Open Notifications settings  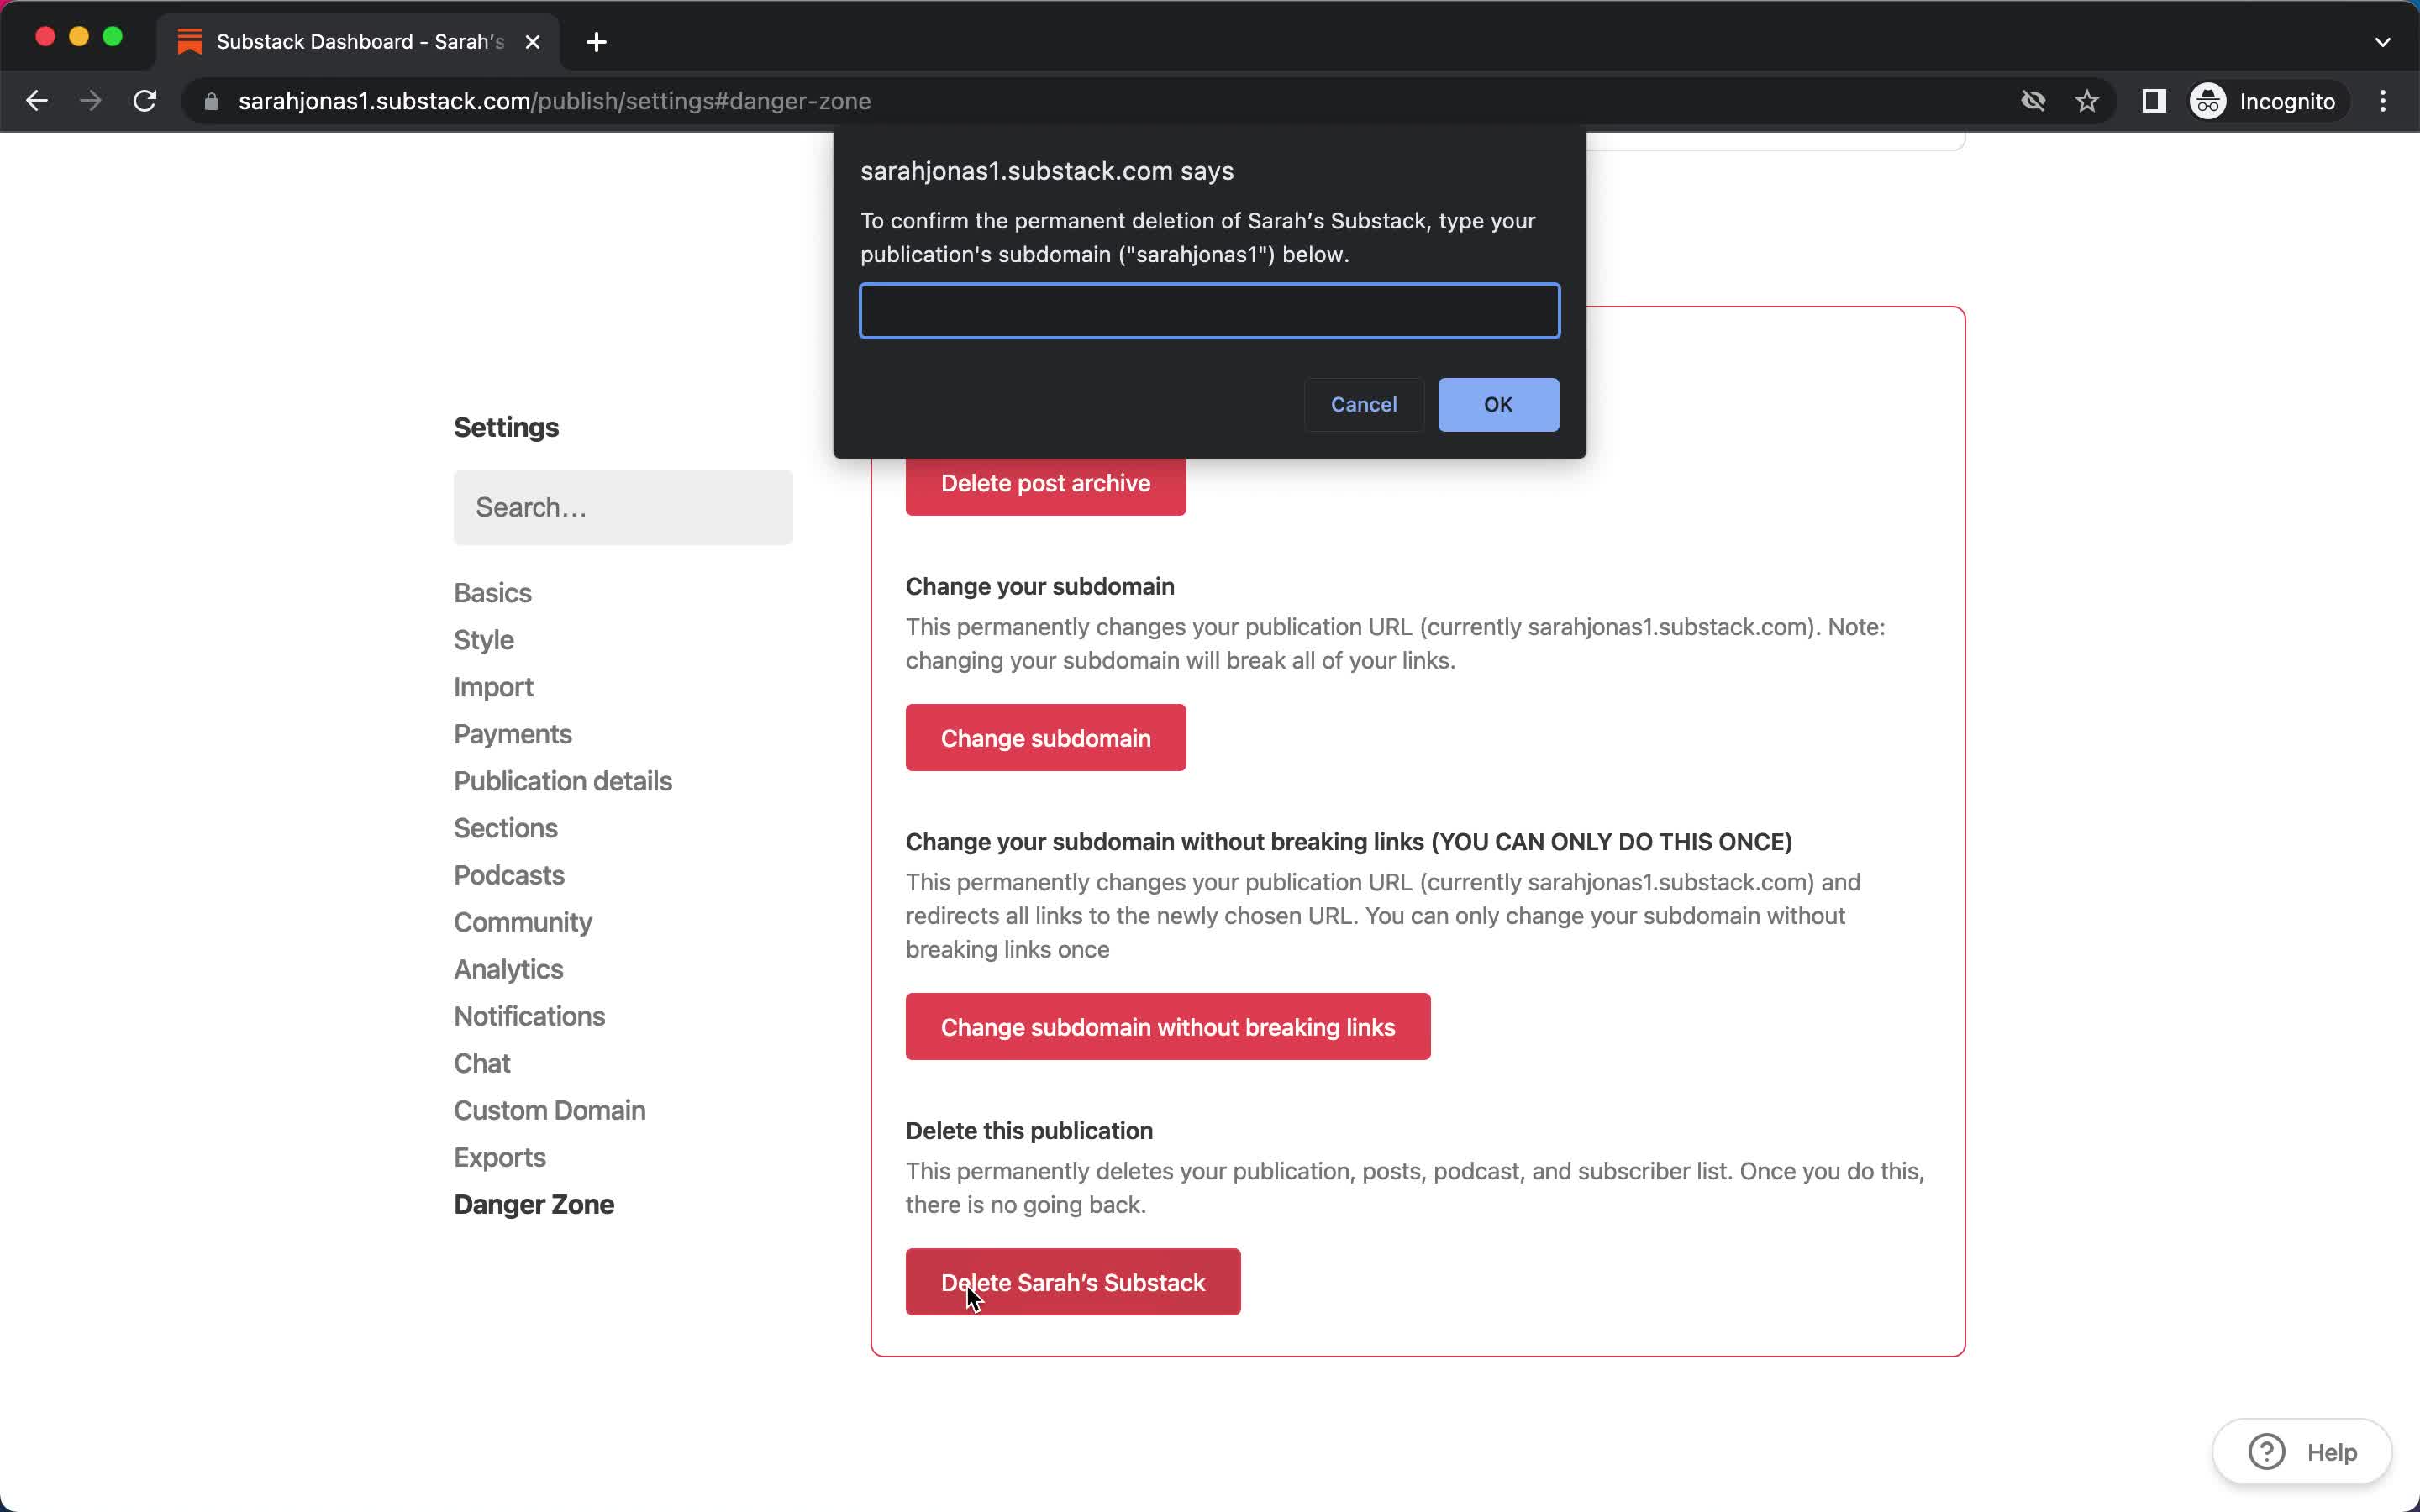click(x=529, y=1016)
